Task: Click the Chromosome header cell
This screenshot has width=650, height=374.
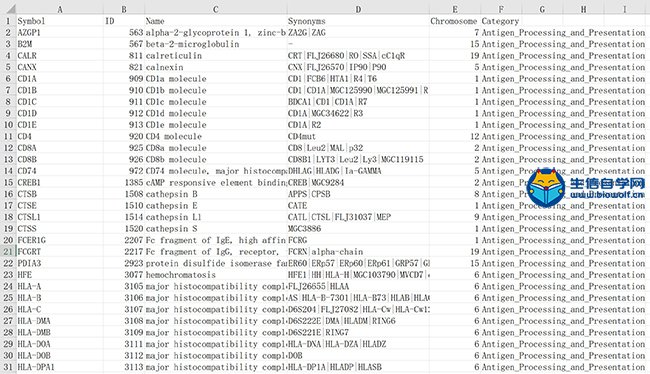Action: [x=455, y=21]
